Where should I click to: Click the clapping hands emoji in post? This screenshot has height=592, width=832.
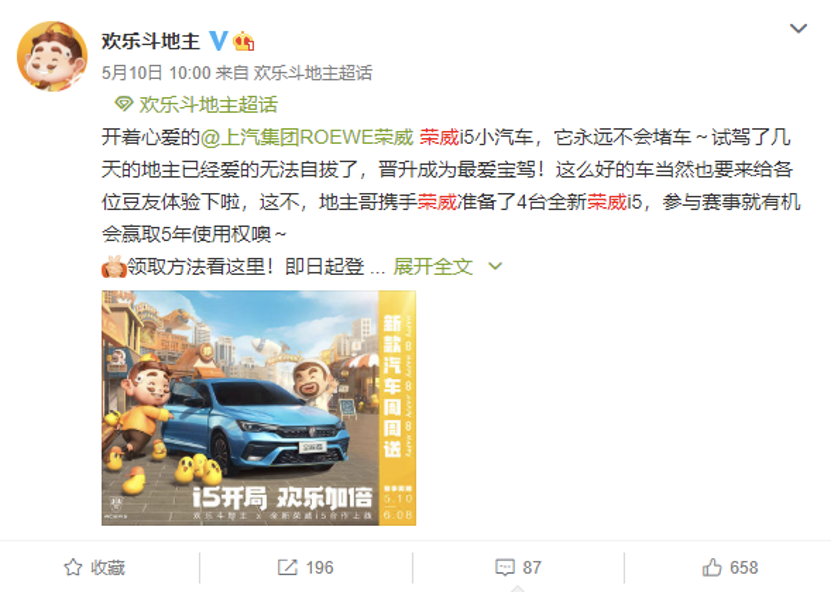pyautogui.click(x=114, y=266)
